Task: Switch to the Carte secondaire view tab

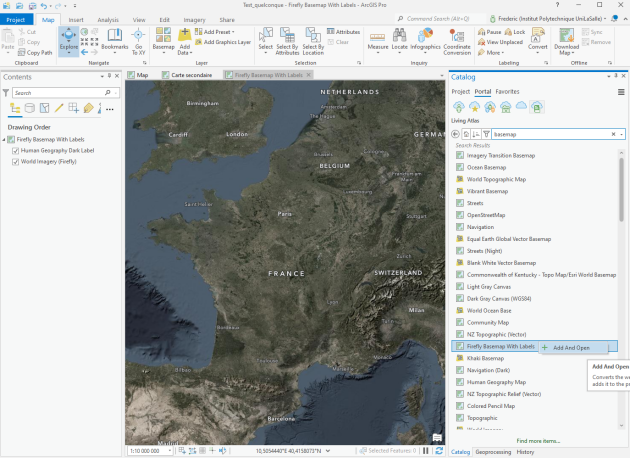Action: (187, 75)
